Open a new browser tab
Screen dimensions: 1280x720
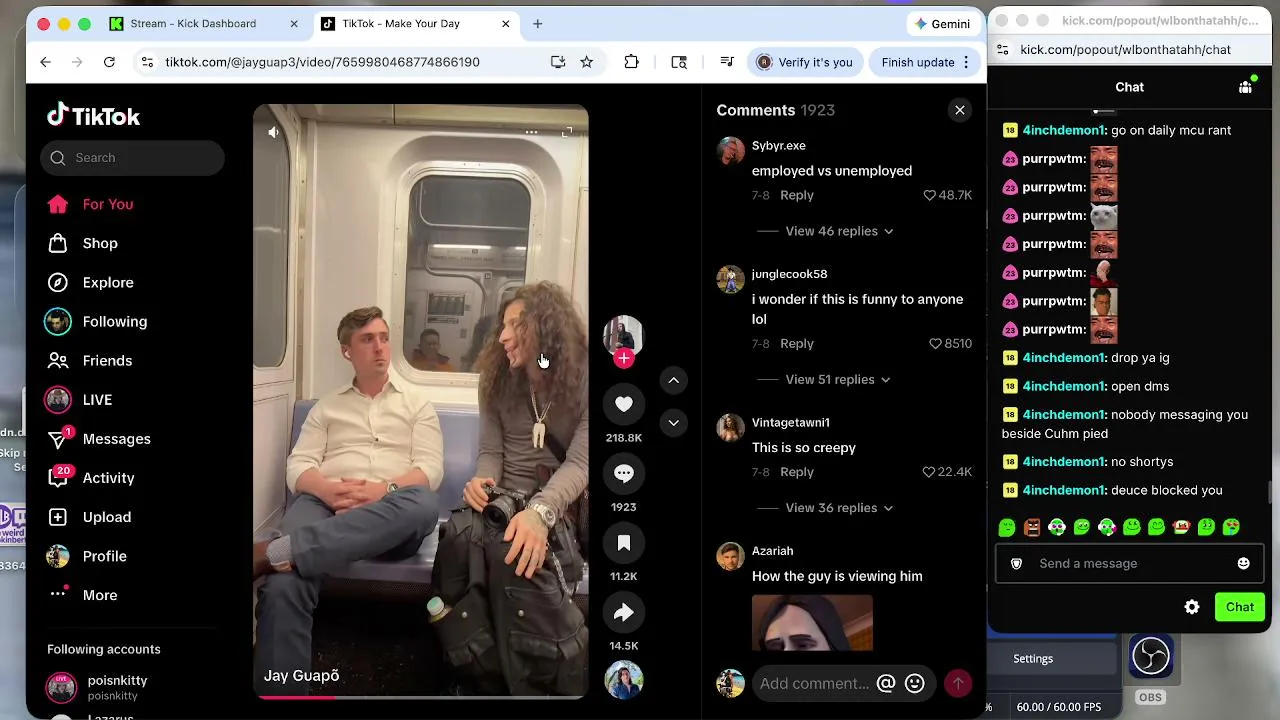[537, 24]
